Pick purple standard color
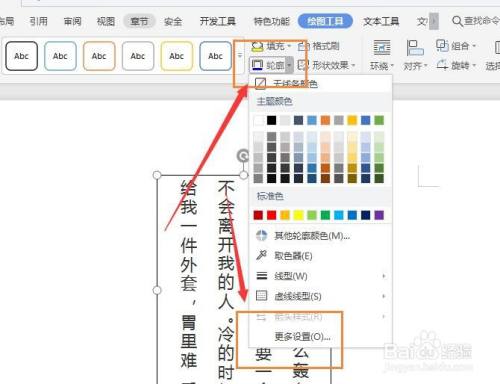The height and width of the screenshot is (384, 500). (x=379, y=215)
